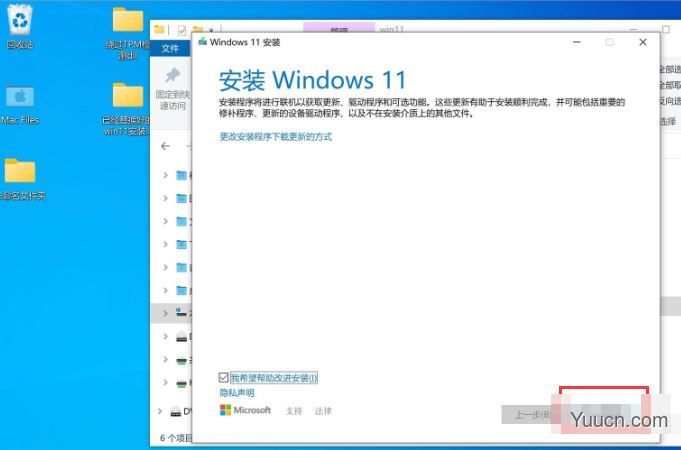
Task: Expand the highlighted tree item in Explorer
Action: [165, 313]
